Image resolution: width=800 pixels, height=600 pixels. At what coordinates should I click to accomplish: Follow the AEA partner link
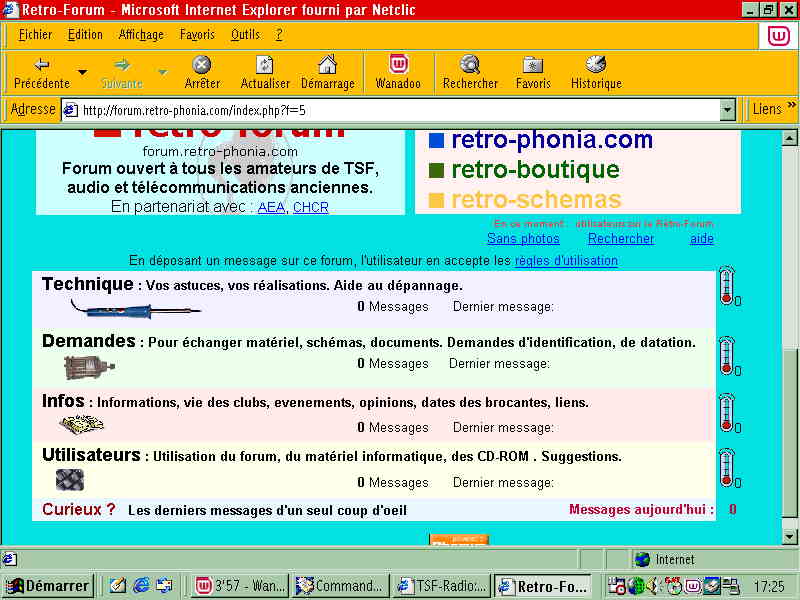click(271, 207)
